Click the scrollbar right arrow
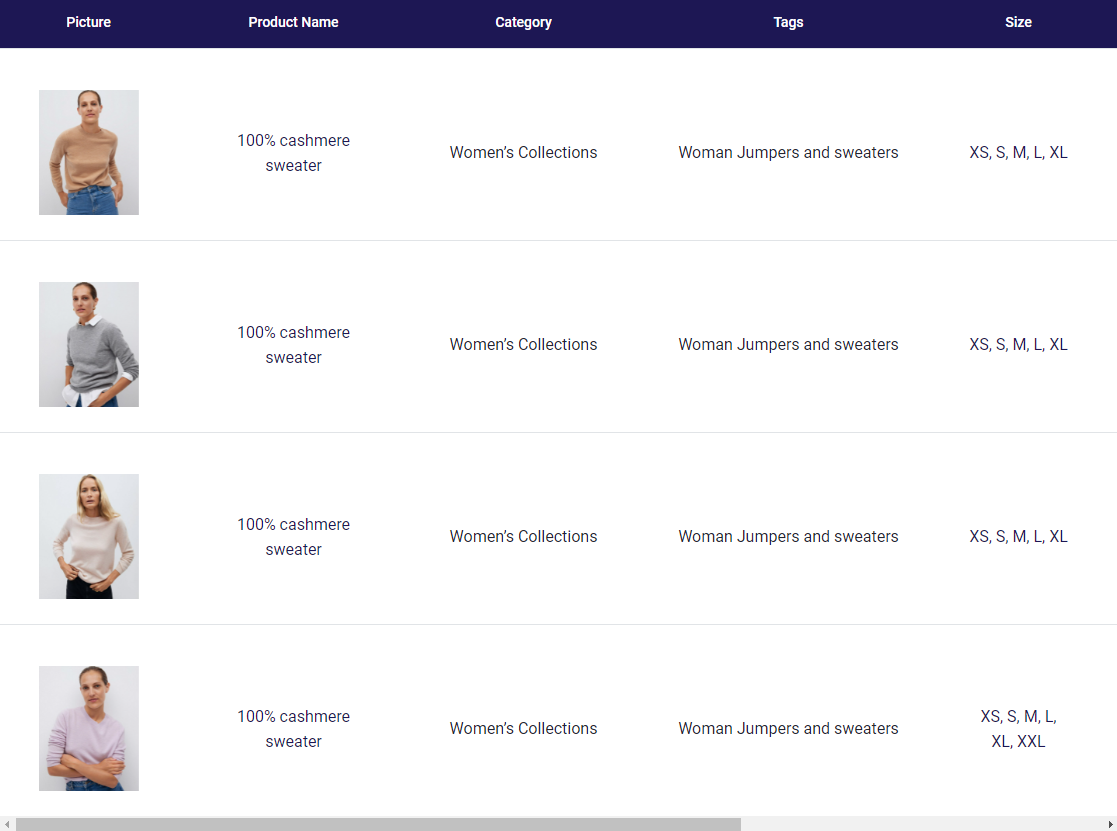The width and height of the screenshot is (1117, 831). point(1110,825)
